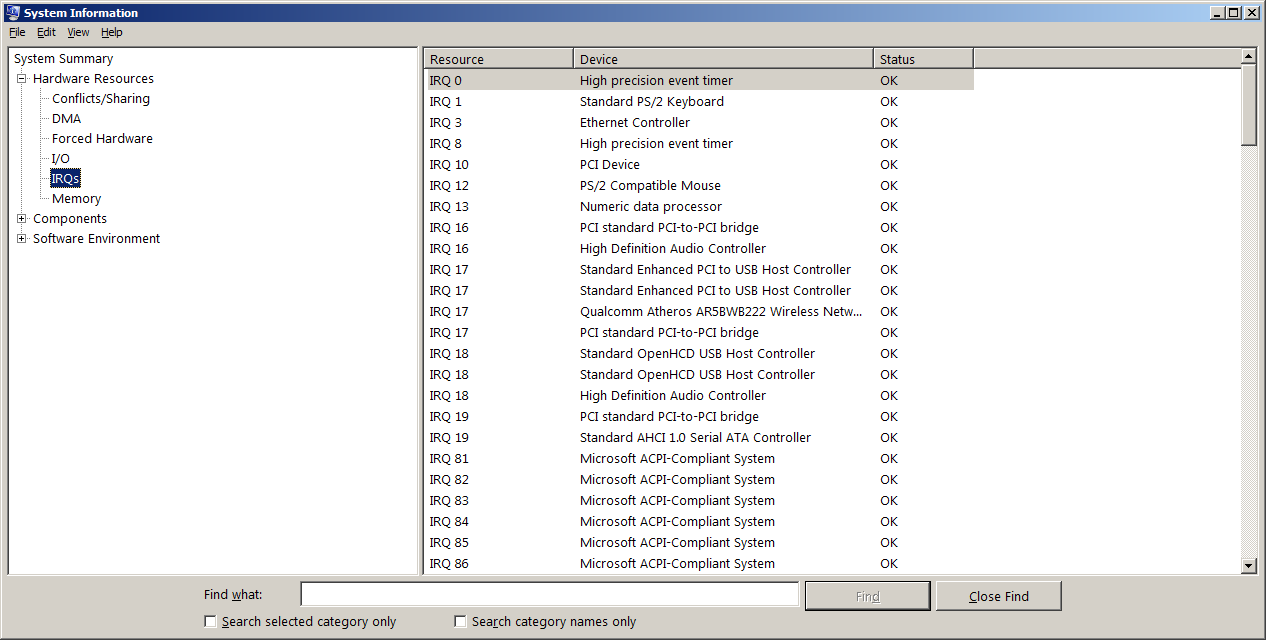Expand the Software Environment tree node
Screen dimensions: 1266x640
(x=21, y=239)
